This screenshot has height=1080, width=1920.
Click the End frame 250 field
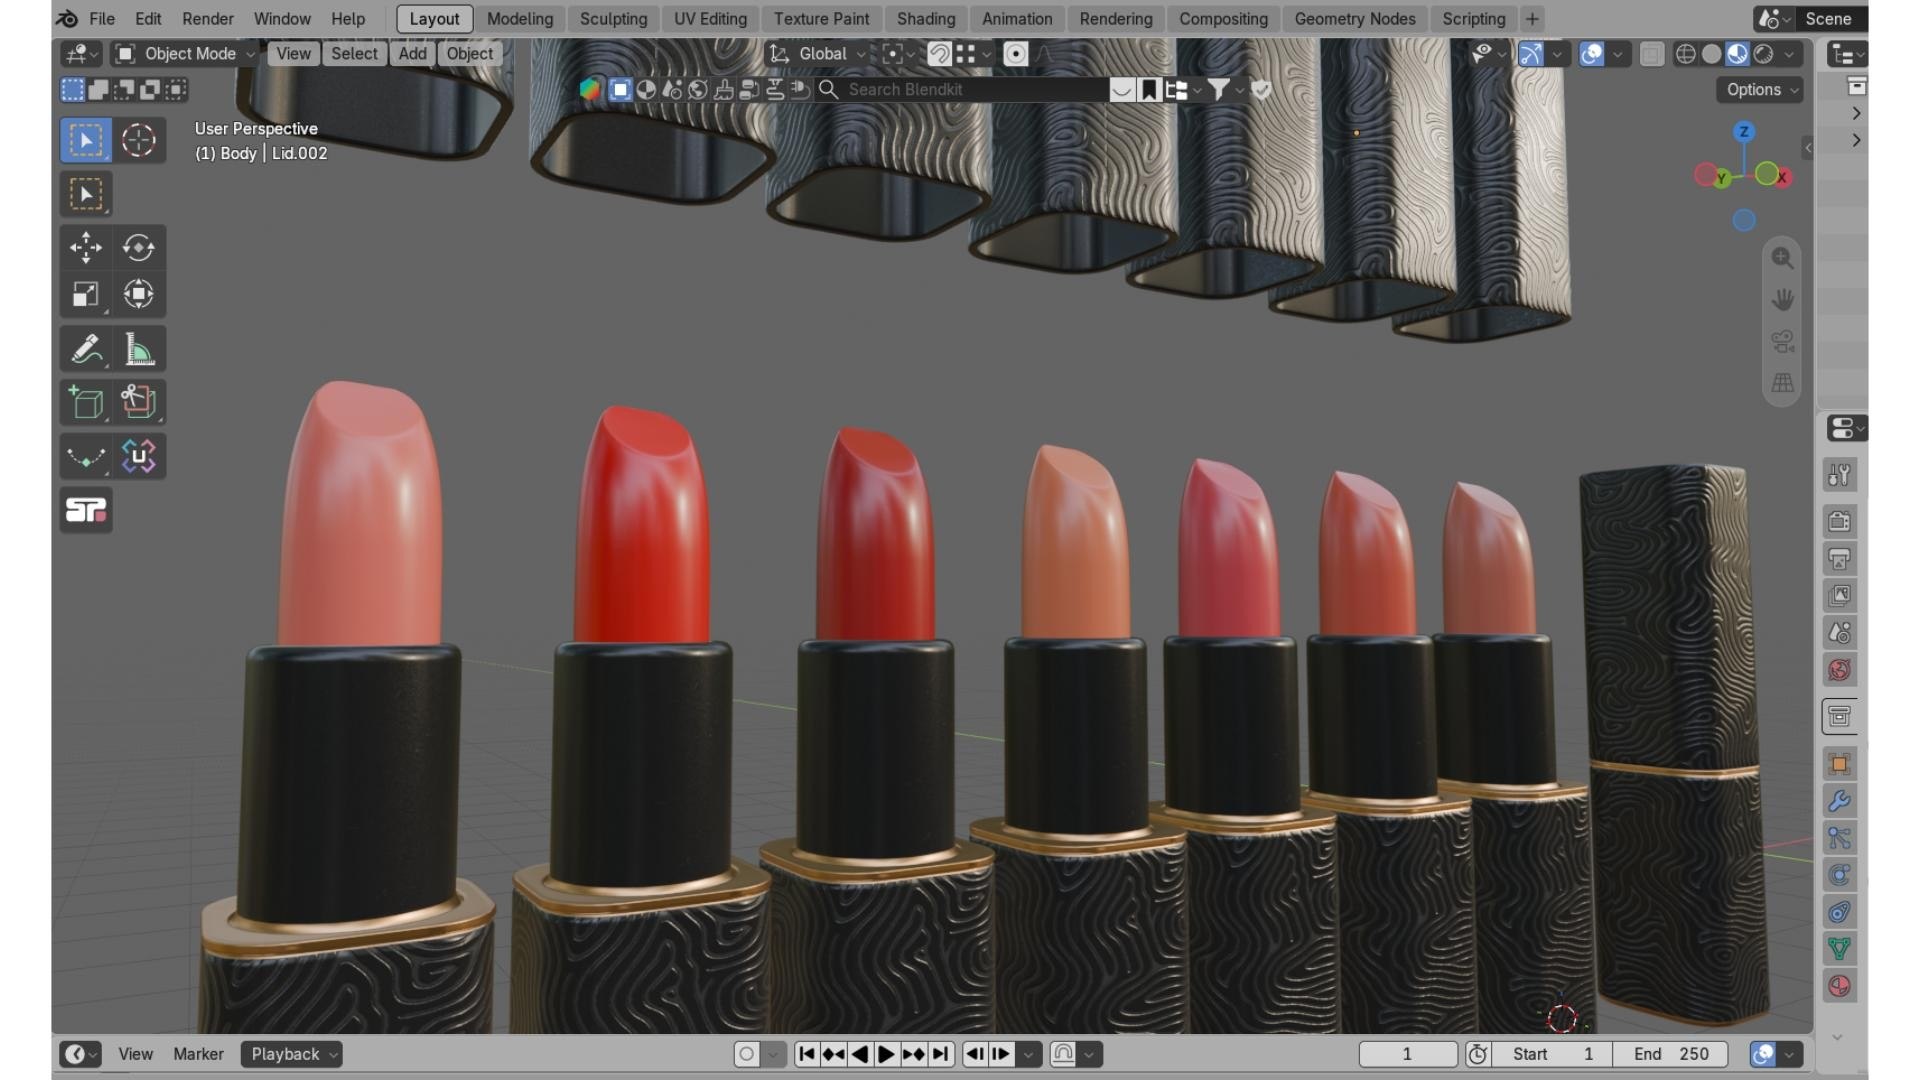(x=1670, y=1054)
